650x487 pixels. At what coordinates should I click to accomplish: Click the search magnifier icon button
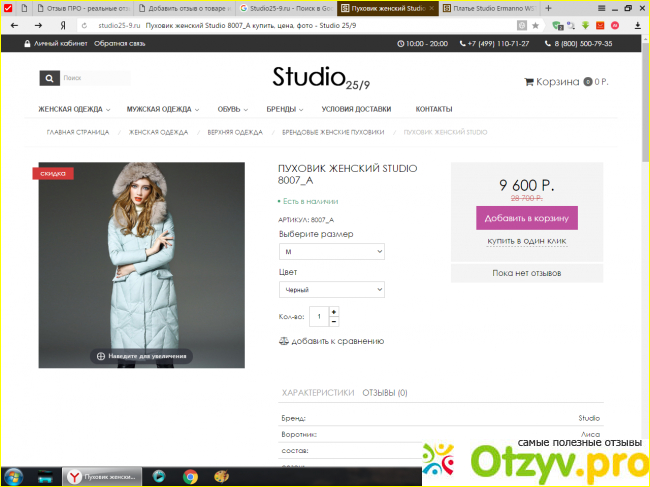49,78
